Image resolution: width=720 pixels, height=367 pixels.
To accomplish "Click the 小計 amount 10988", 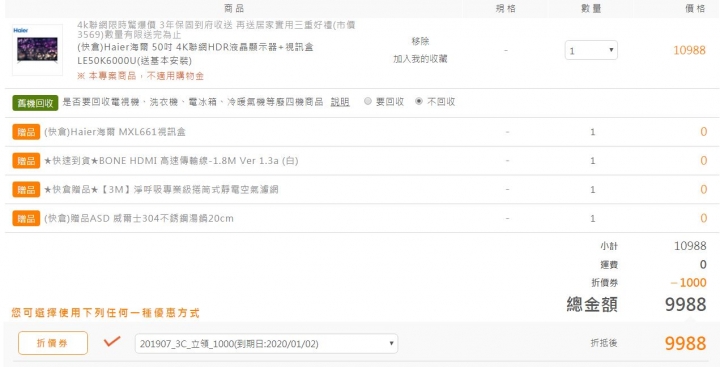I will (x=690, y=246).
